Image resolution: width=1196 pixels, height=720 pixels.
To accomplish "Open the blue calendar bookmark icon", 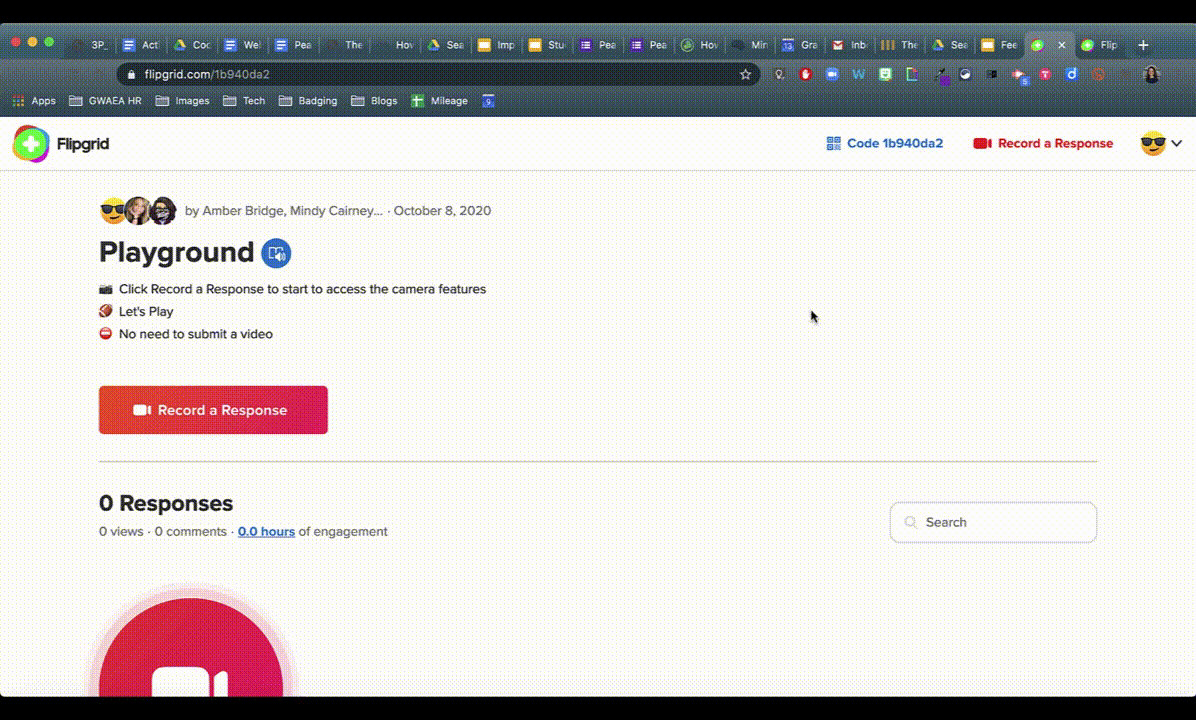I will click(488, 101).
